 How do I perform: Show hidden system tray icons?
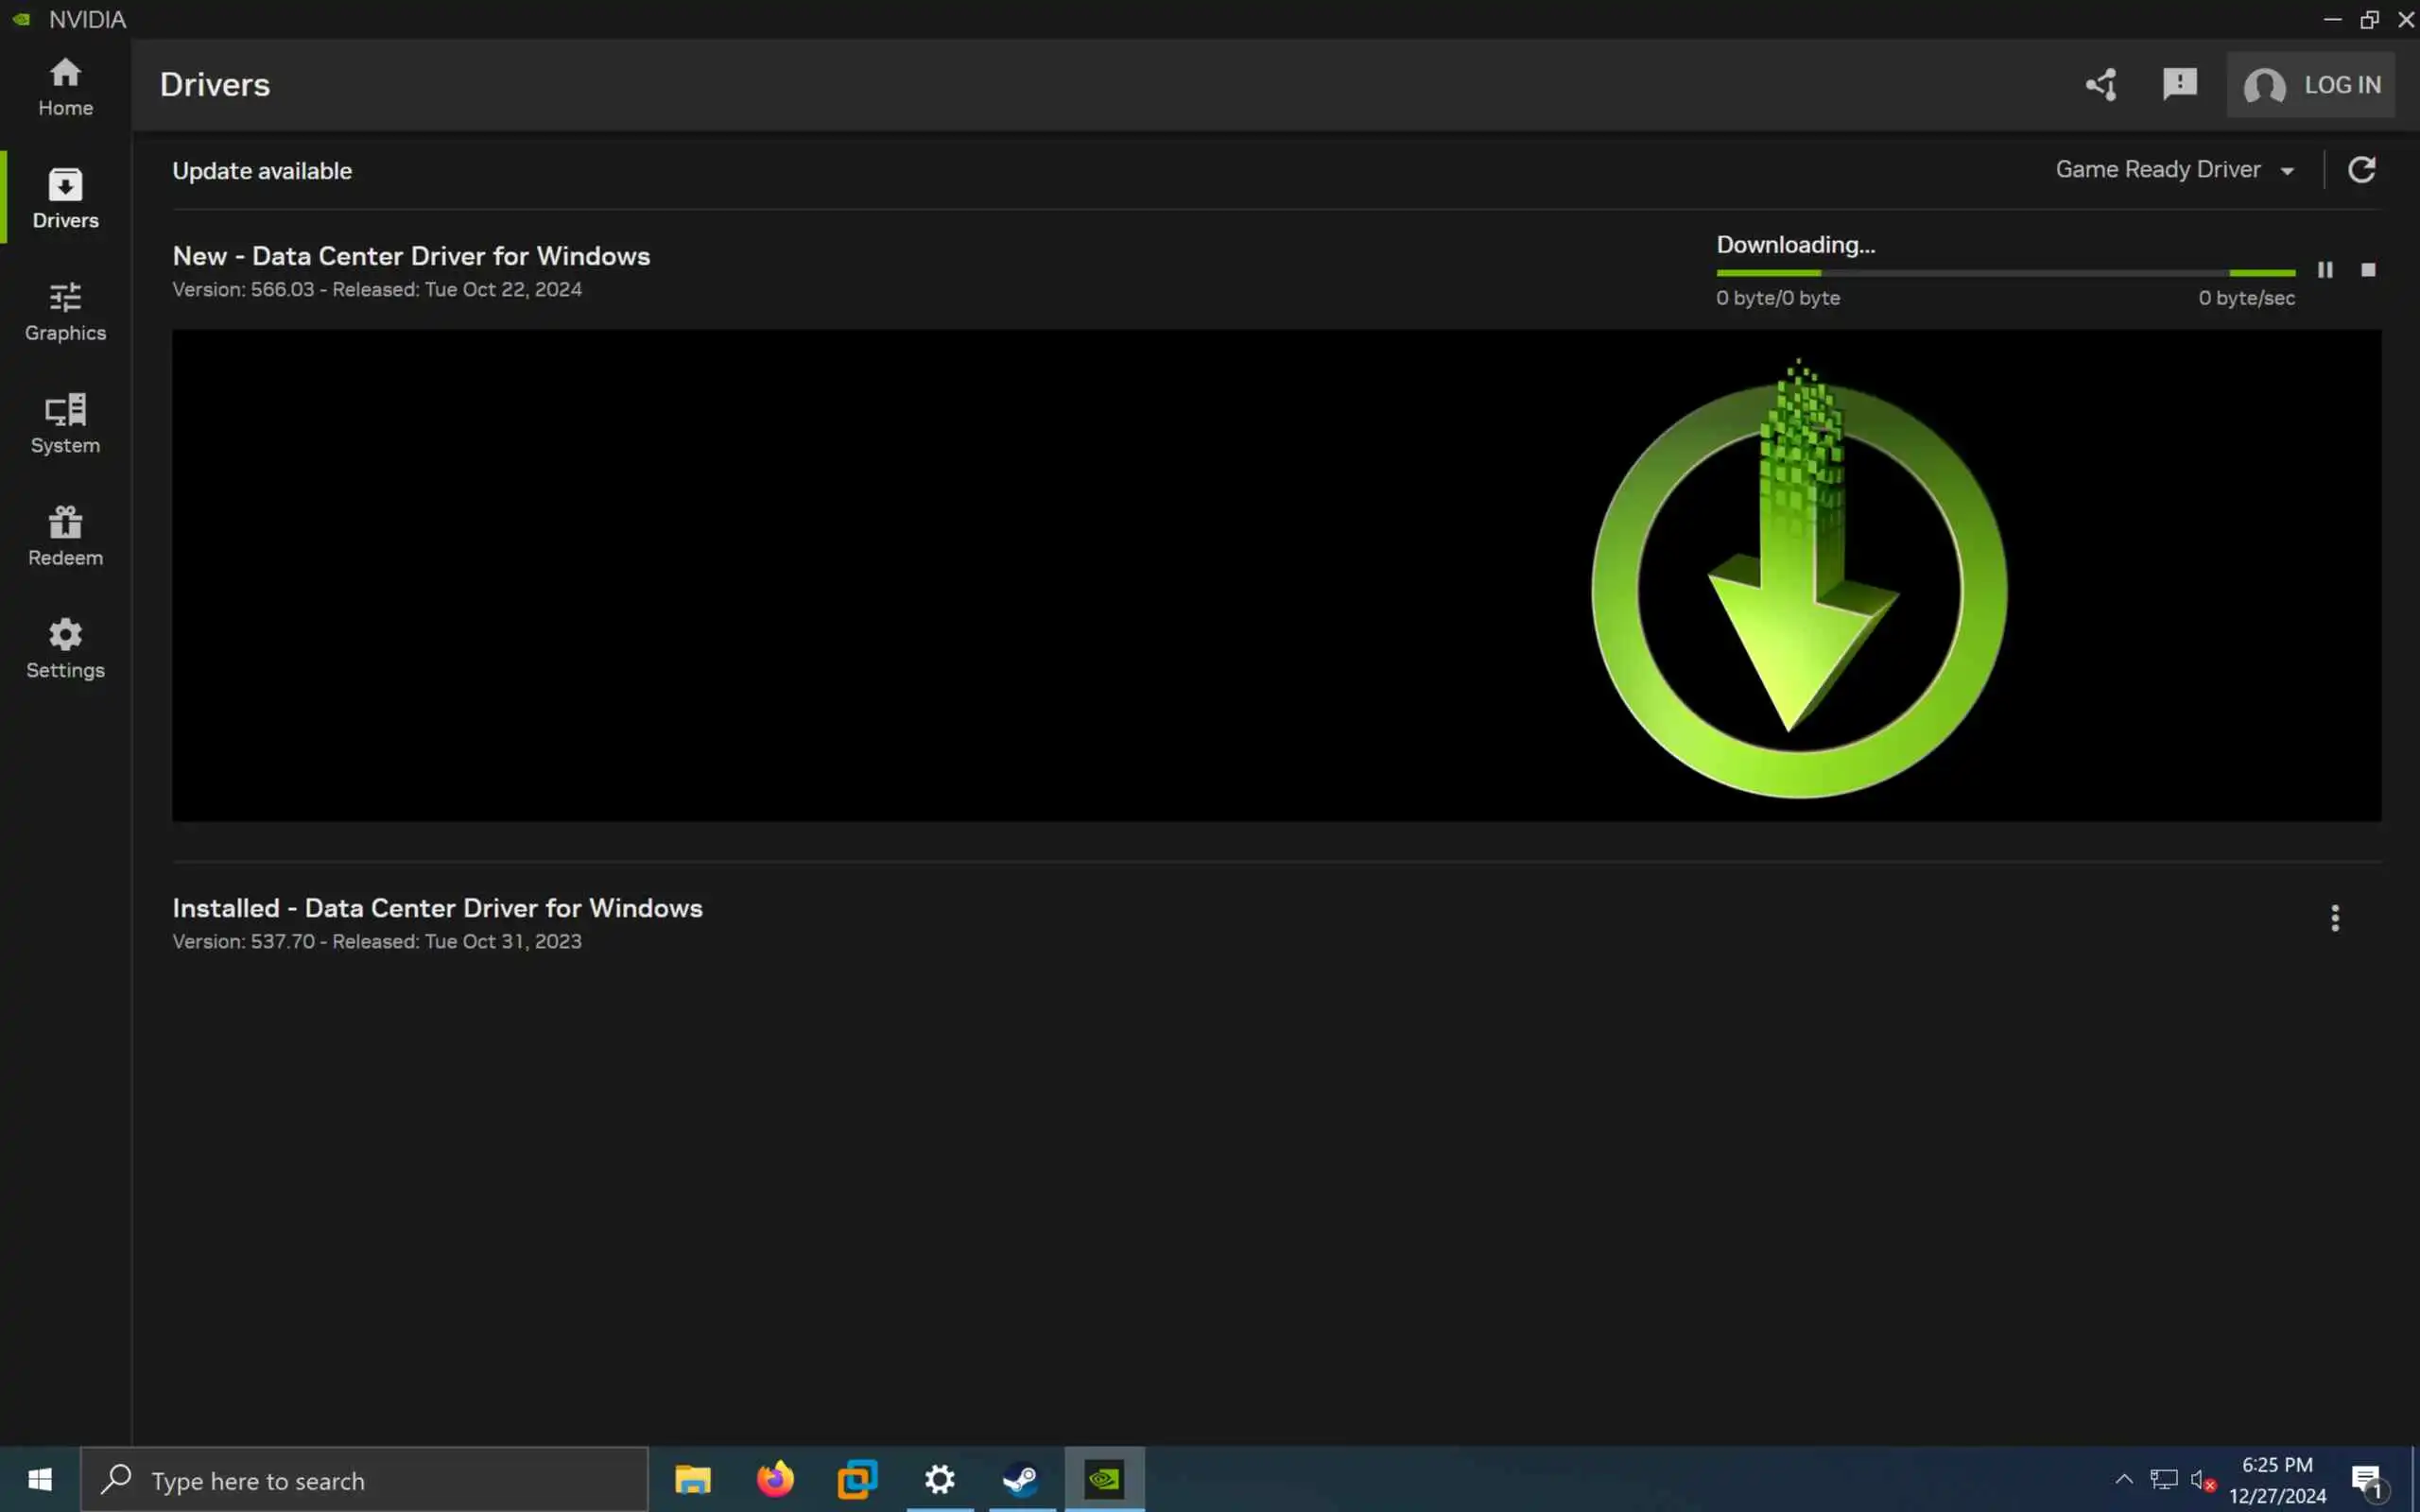(x=2123, y=1479)
